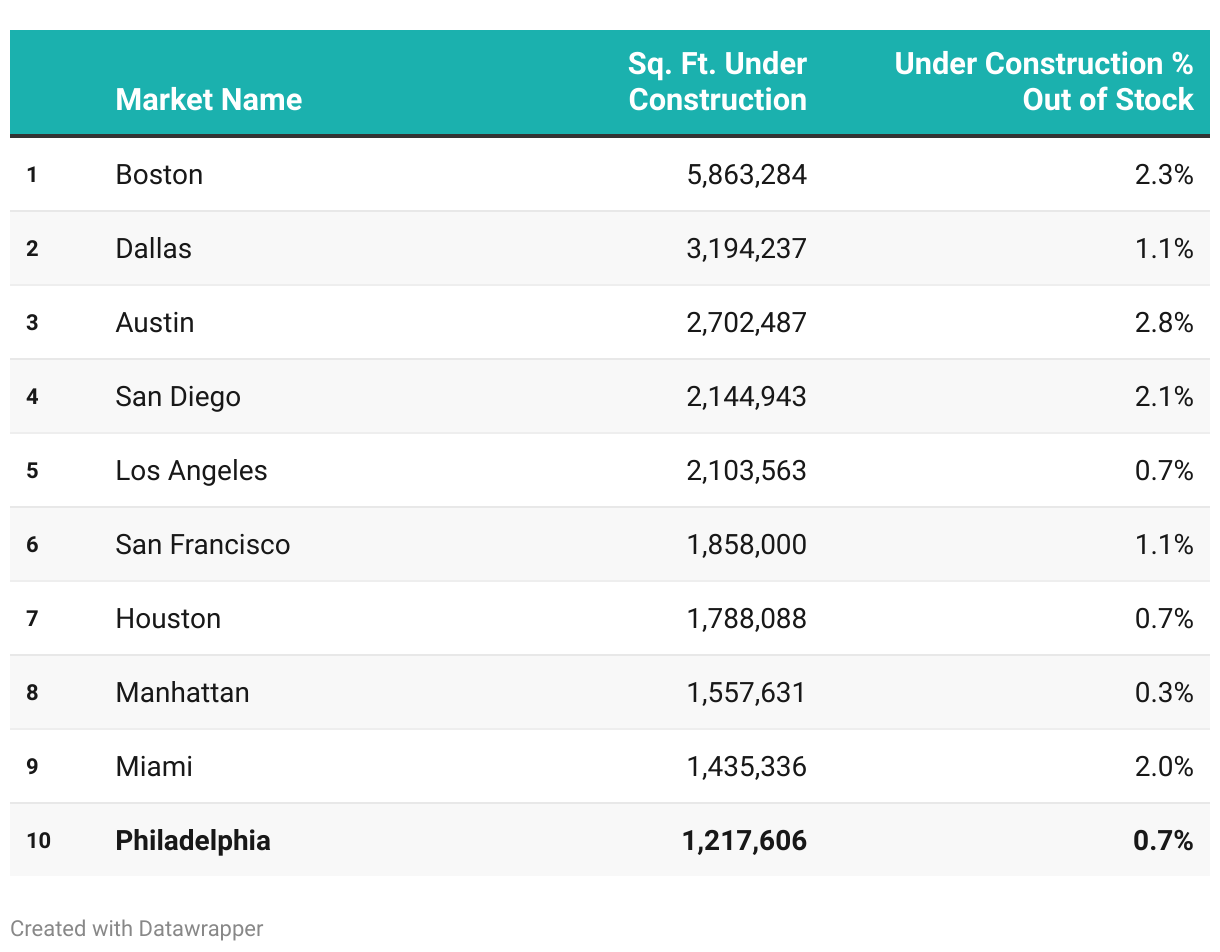Click Manhattan's 0.3% percentage cell
1220x952 pixels.
(1164, 693)
